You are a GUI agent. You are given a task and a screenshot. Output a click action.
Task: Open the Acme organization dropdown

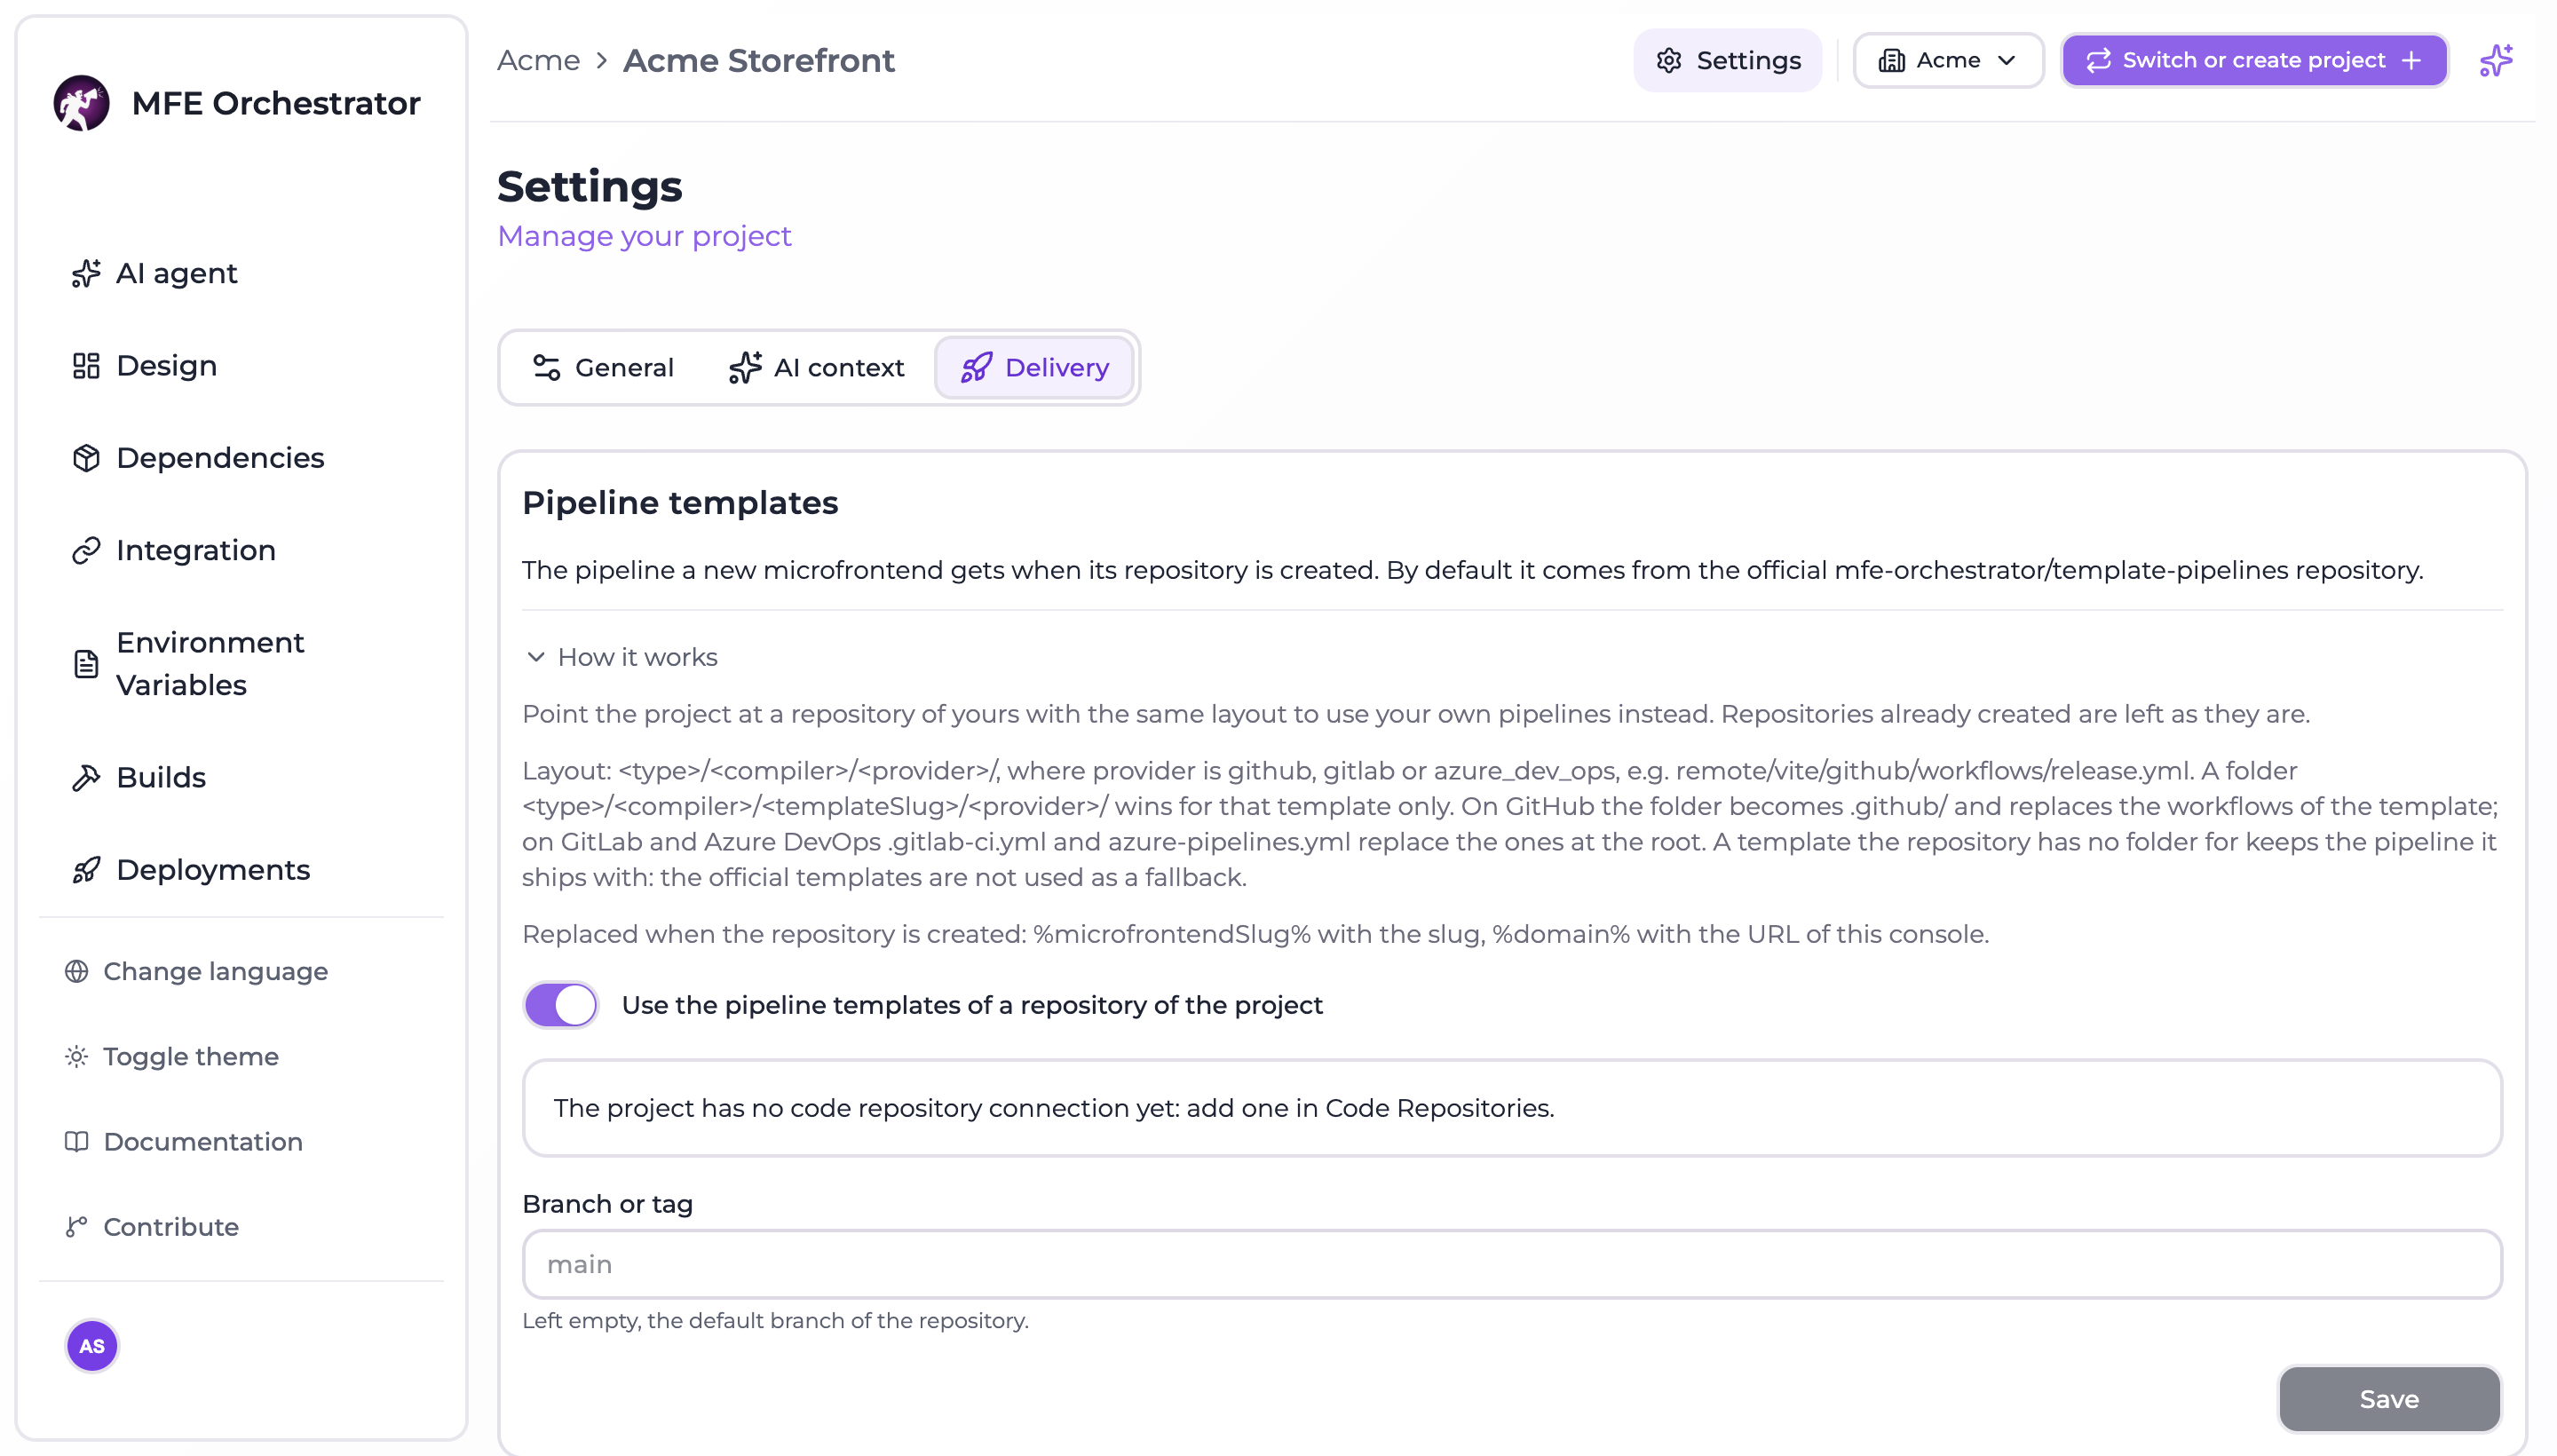pyautogui.click(x=1948, y=60)
